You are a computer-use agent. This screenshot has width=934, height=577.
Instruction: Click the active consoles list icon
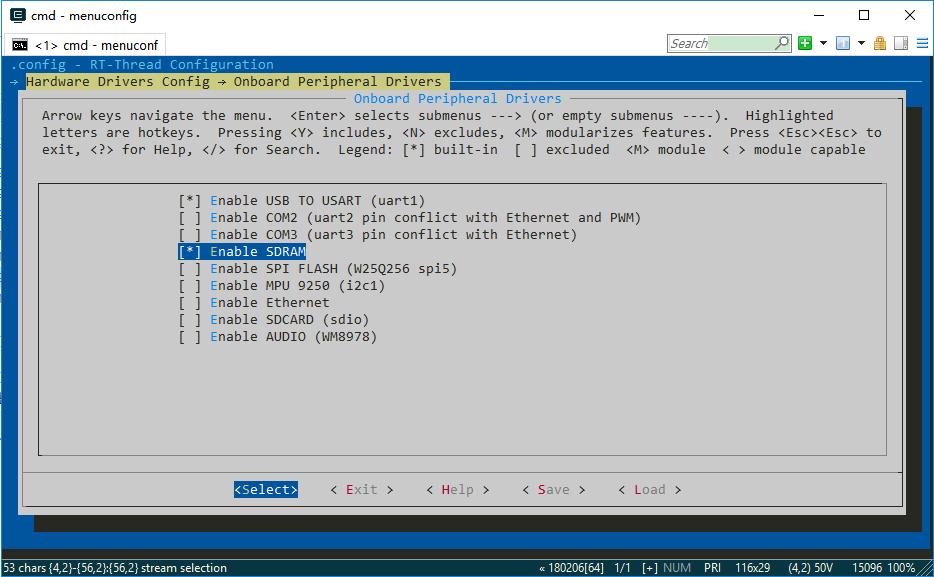click(x=843, y=43)
